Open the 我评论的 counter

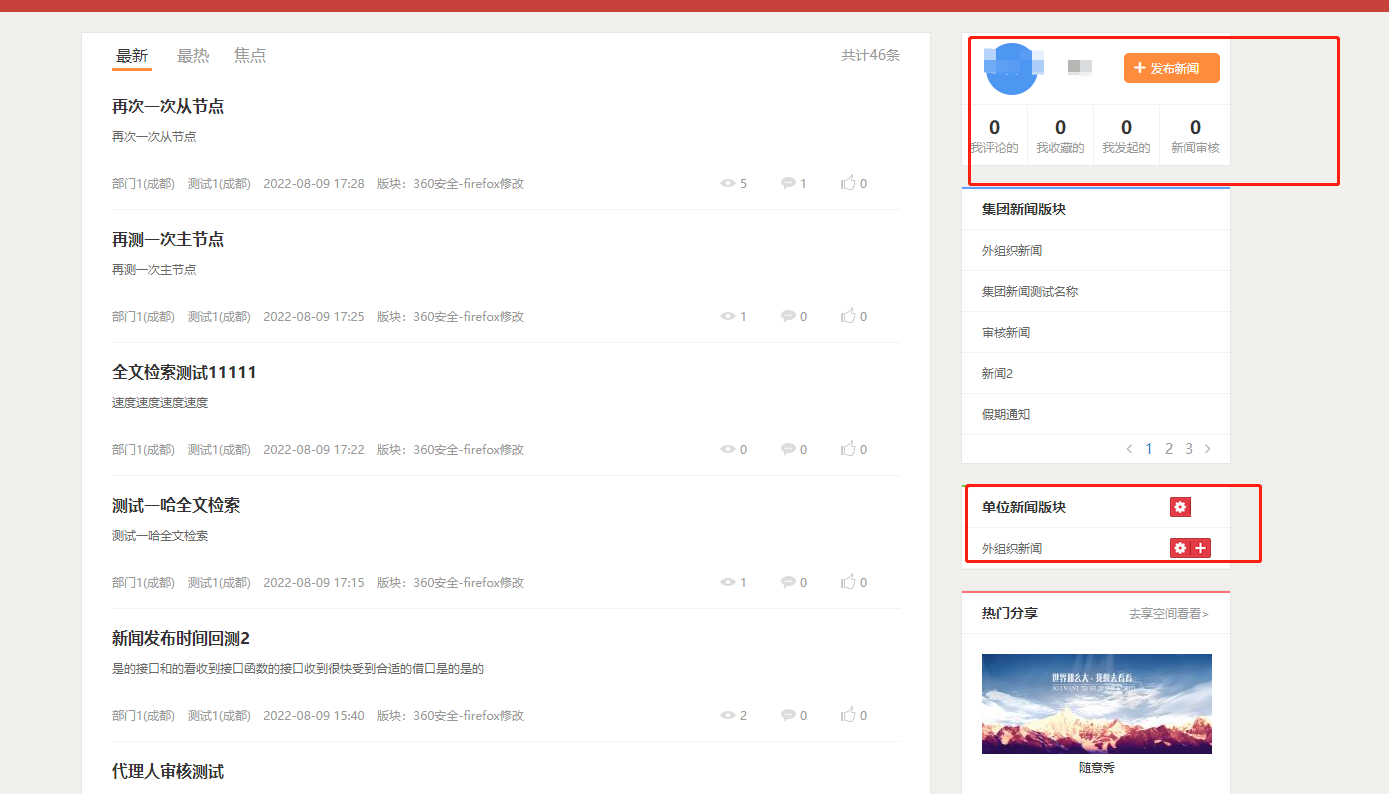994,137
